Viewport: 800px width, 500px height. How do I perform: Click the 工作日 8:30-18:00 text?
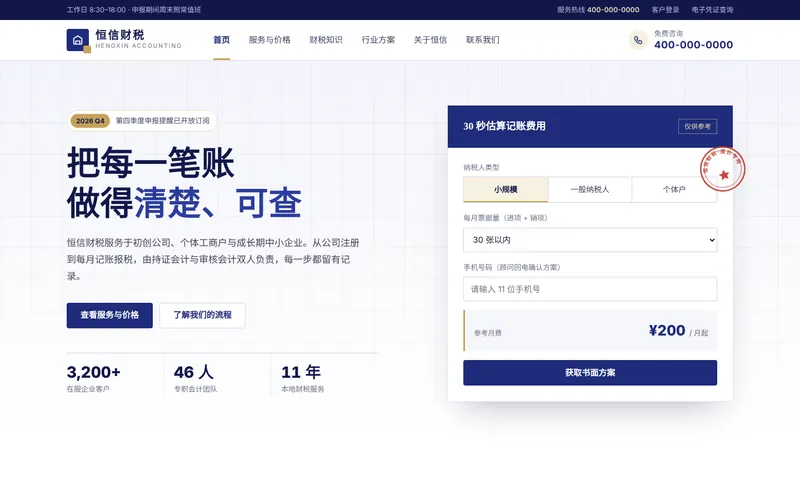pos(96,10)
